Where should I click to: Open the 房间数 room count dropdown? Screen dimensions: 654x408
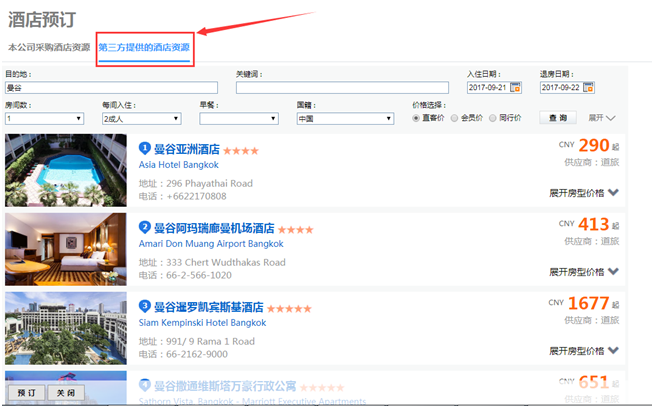[x=45, y=119]
